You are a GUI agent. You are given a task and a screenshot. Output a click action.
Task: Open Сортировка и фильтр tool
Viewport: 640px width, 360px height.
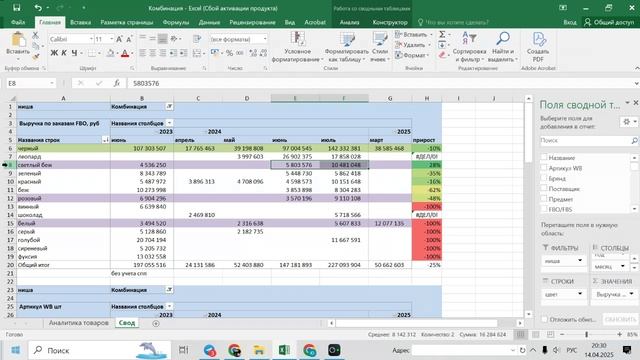tap(469, 47)
